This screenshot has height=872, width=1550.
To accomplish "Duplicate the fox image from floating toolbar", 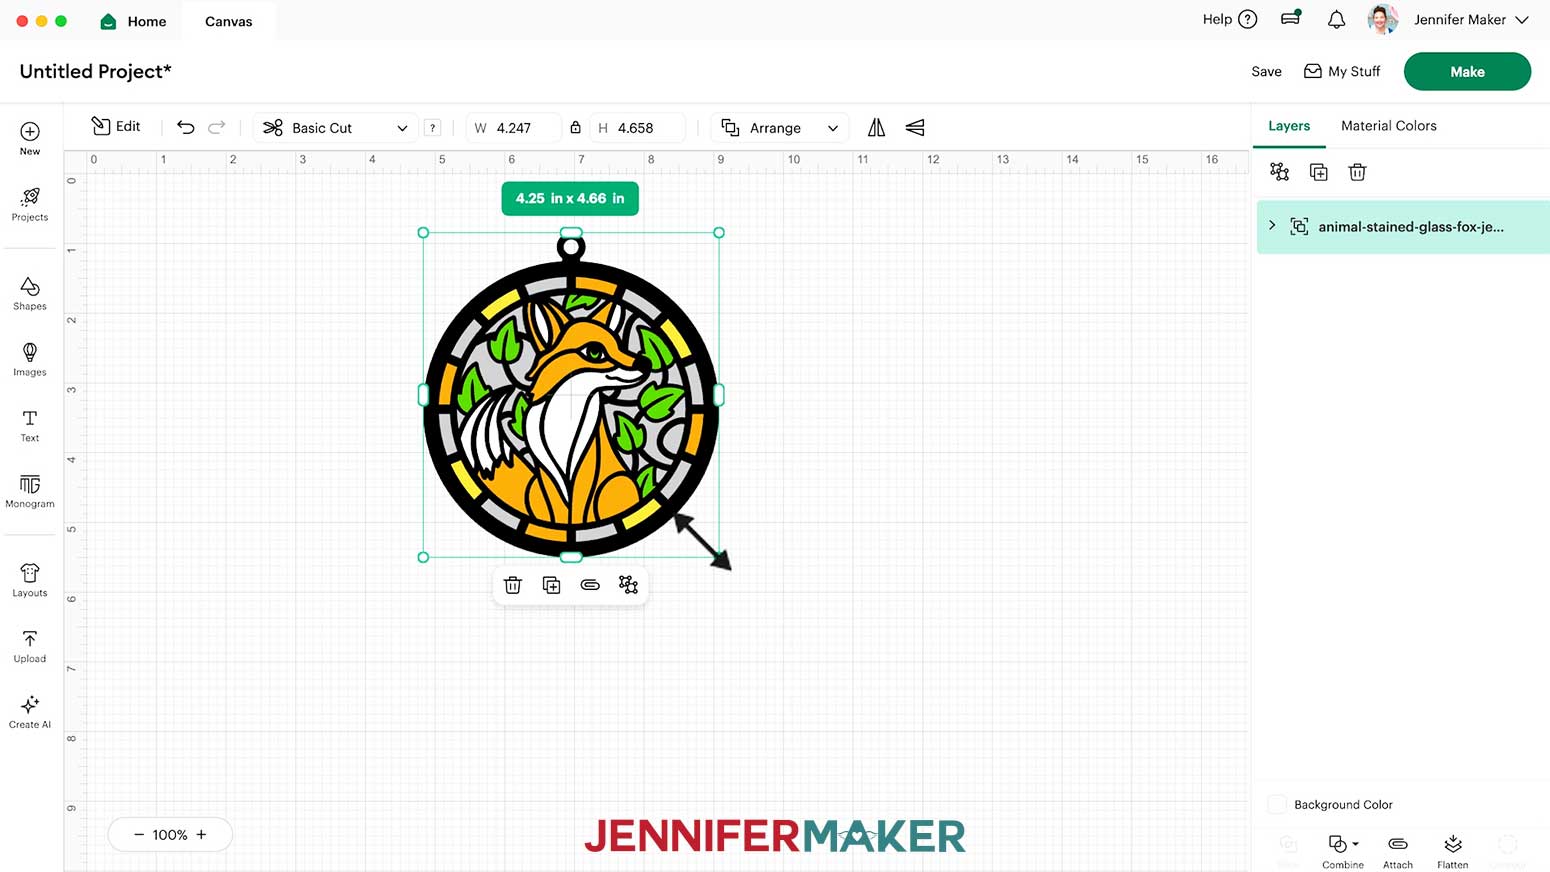I will point(551,585).
